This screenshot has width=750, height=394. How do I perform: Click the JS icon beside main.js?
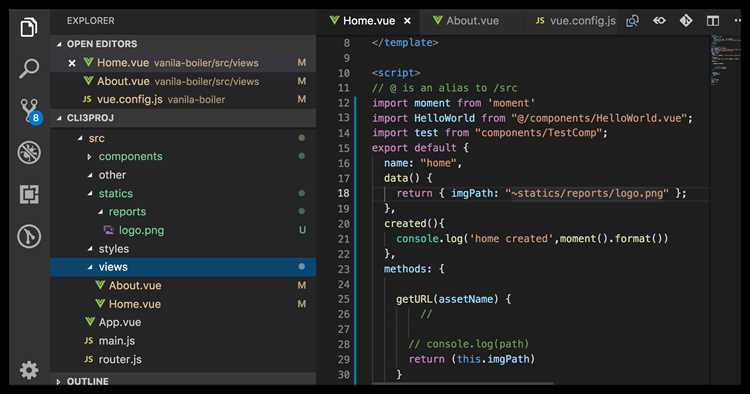click(88, 340)
